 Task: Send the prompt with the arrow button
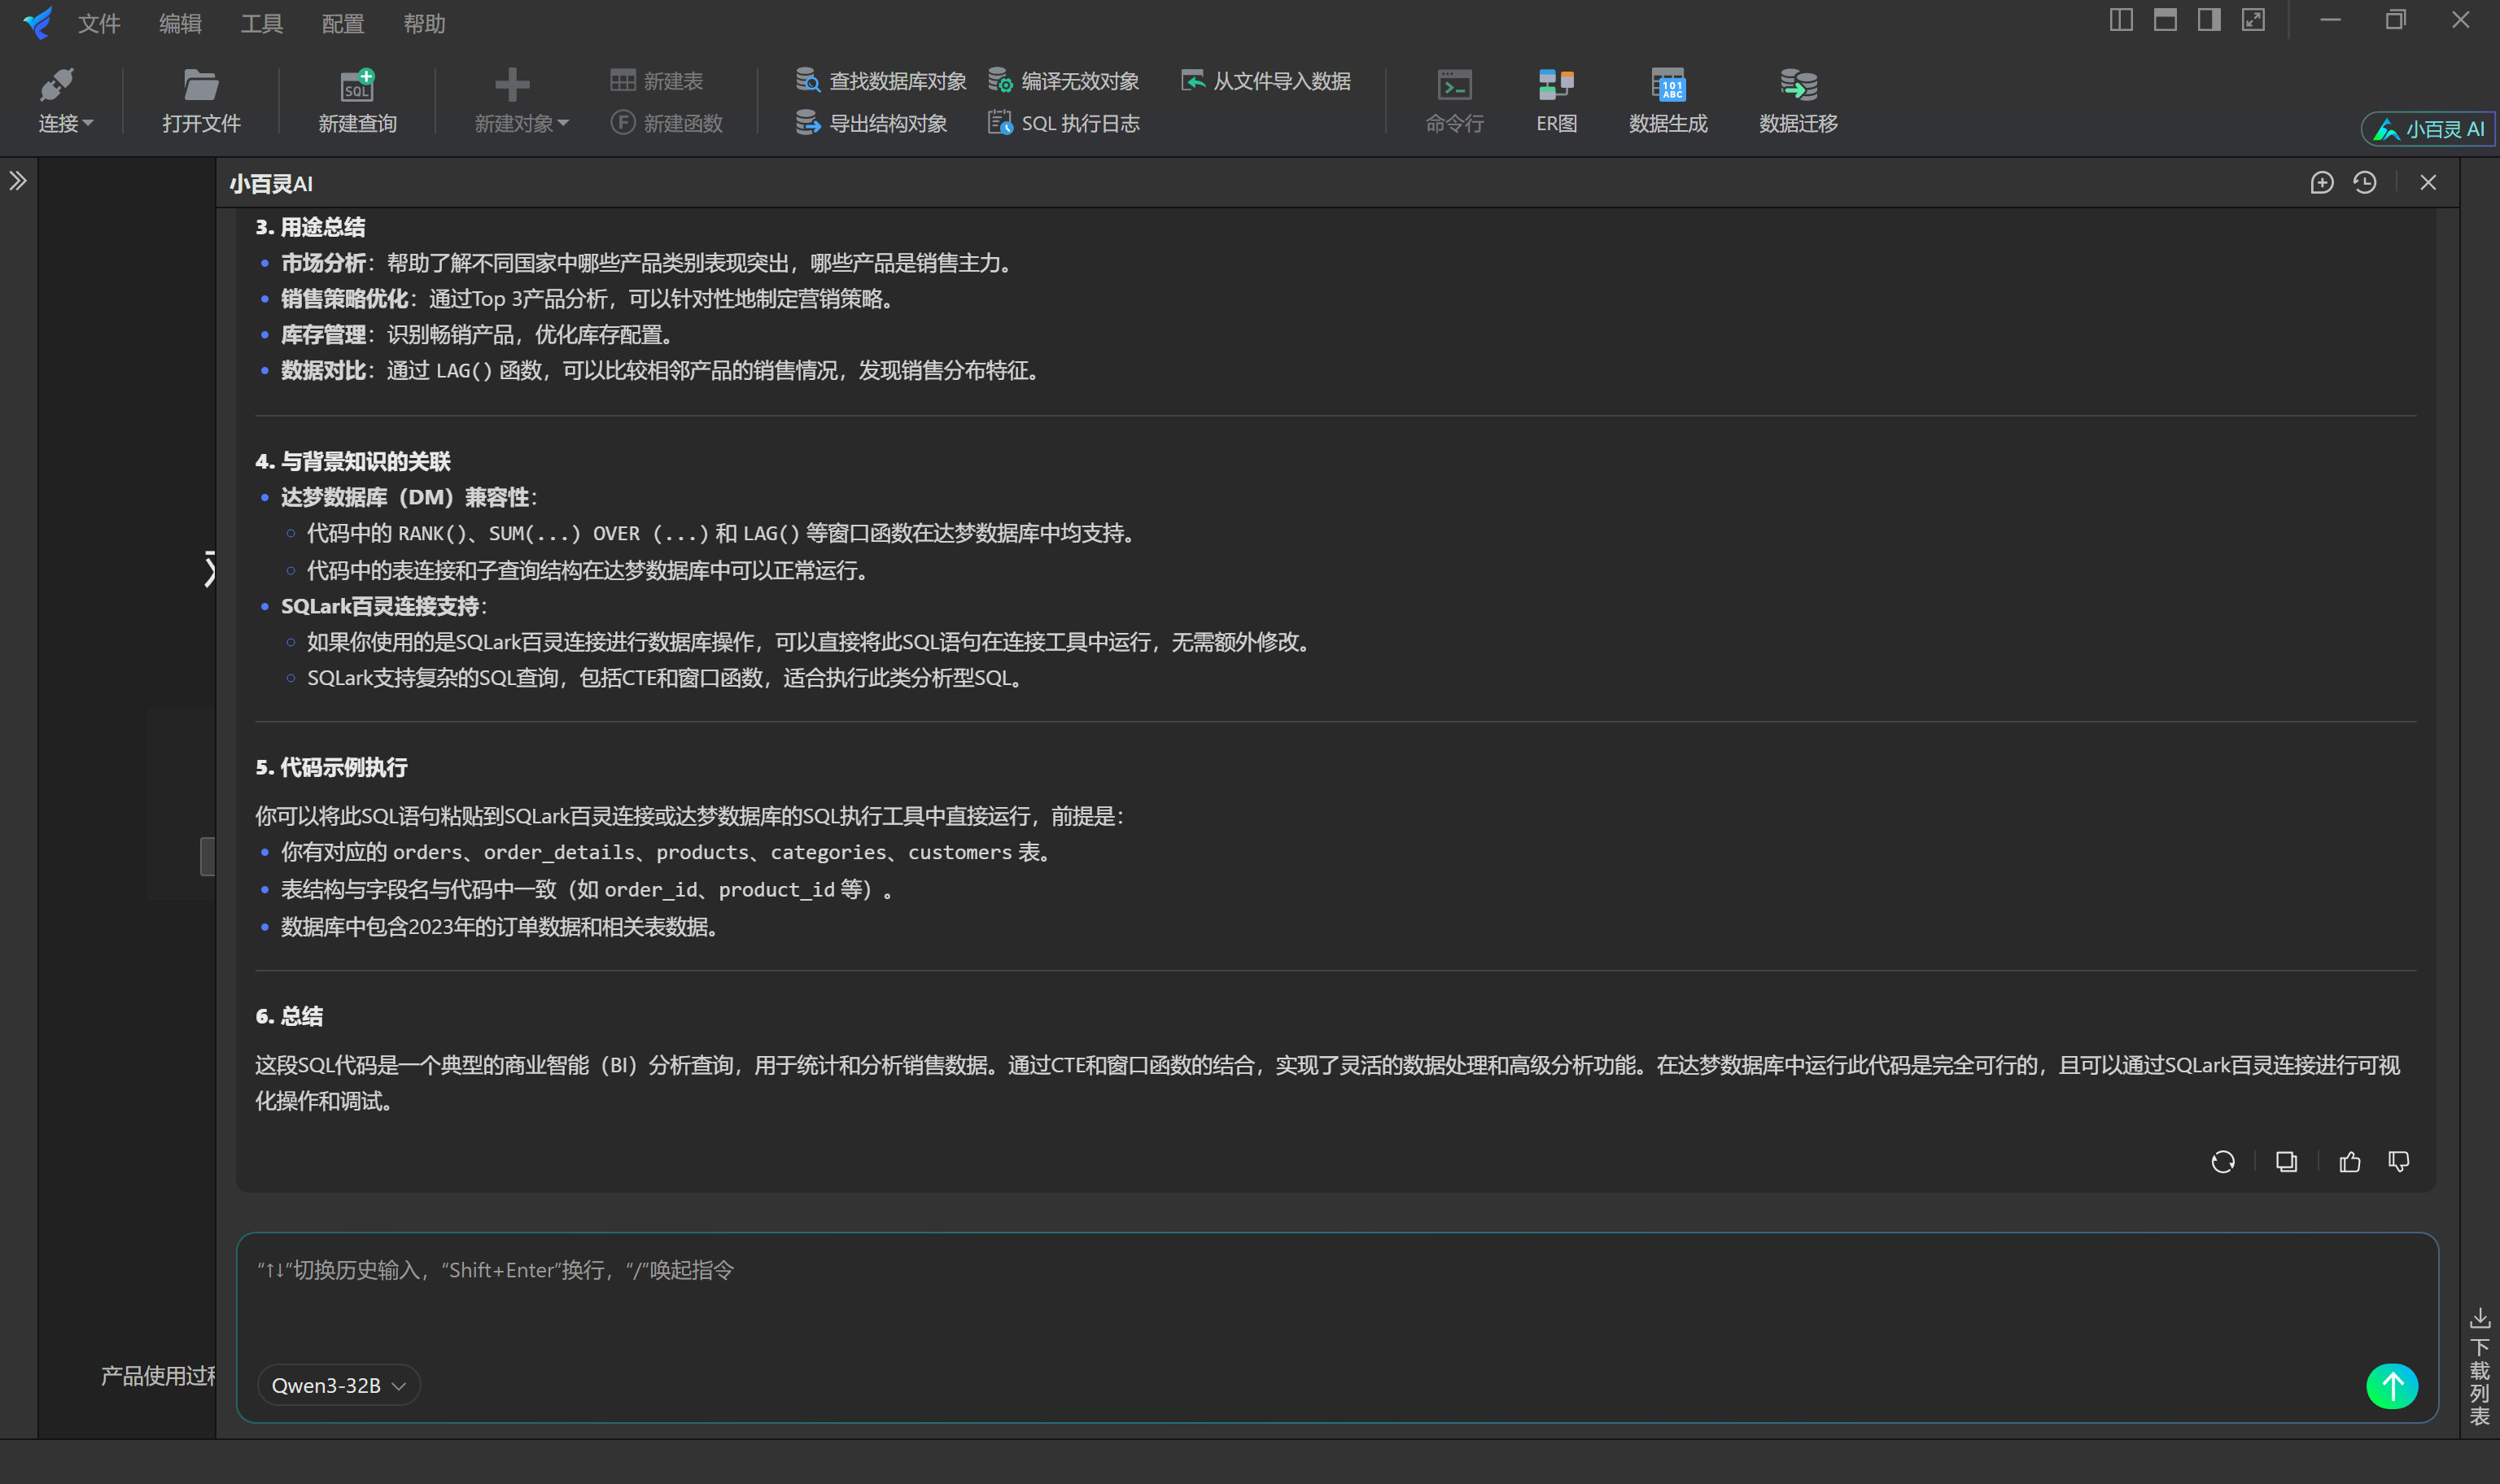(x=2392, y=1385)
